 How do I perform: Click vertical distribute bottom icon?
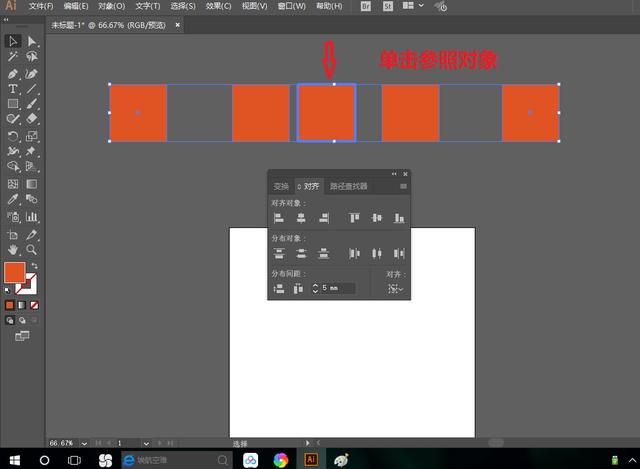pyautogui.click(x=324, y=253)
